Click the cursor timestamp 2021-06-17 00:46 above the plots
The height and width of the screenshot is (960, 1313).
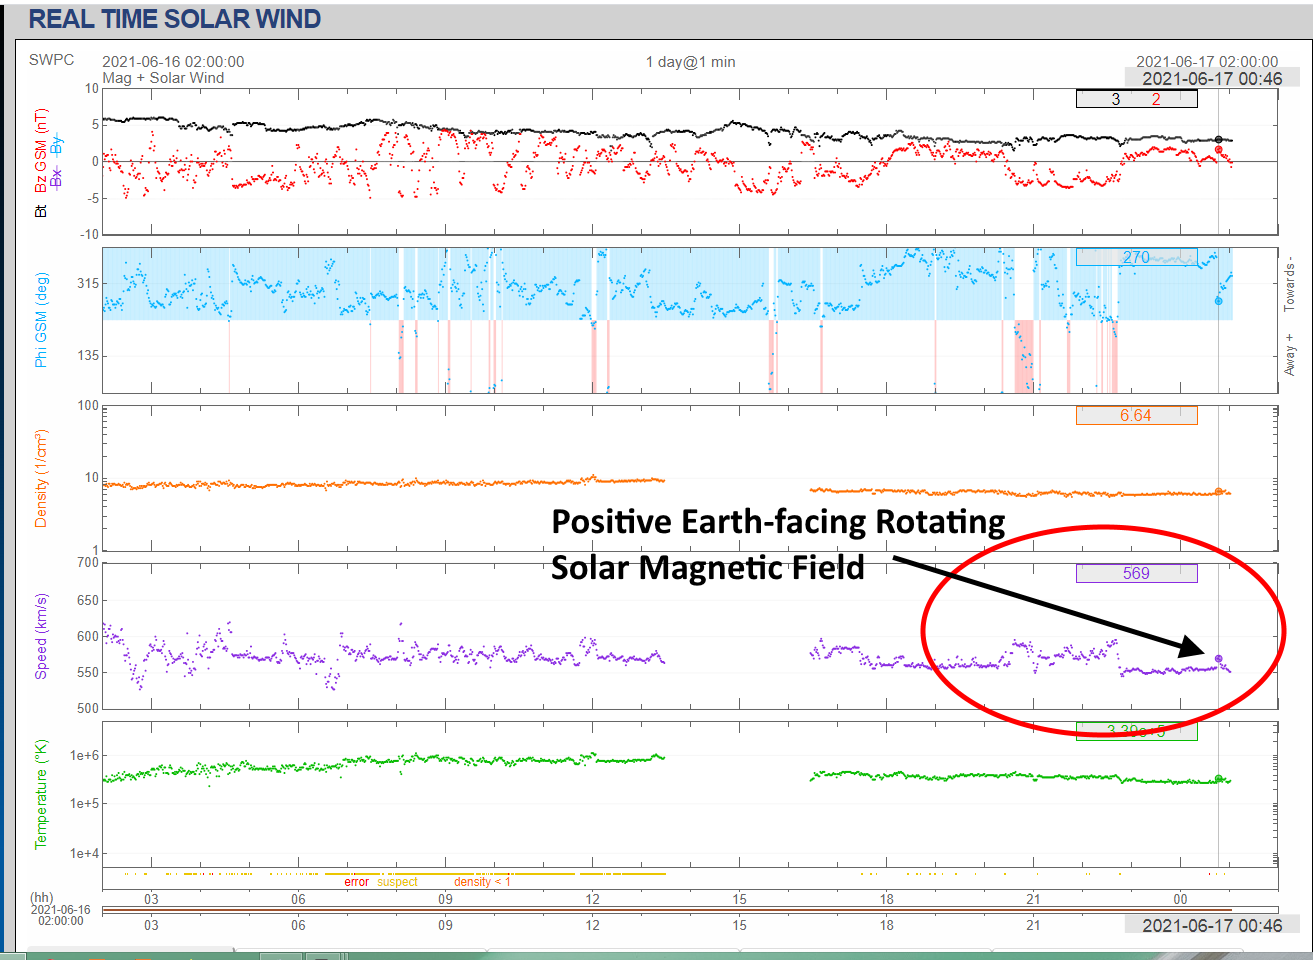[x=1212, y=79]
